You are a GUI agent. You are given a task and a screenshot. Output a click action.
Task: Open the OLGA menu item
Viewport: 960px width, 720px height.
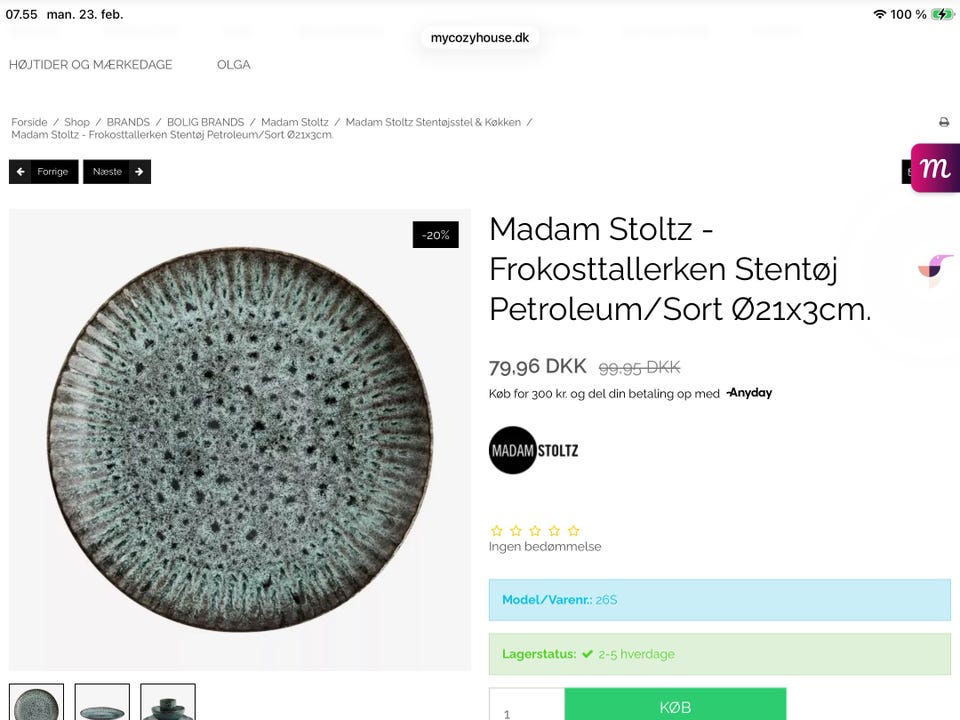click(x=234, y=65)
